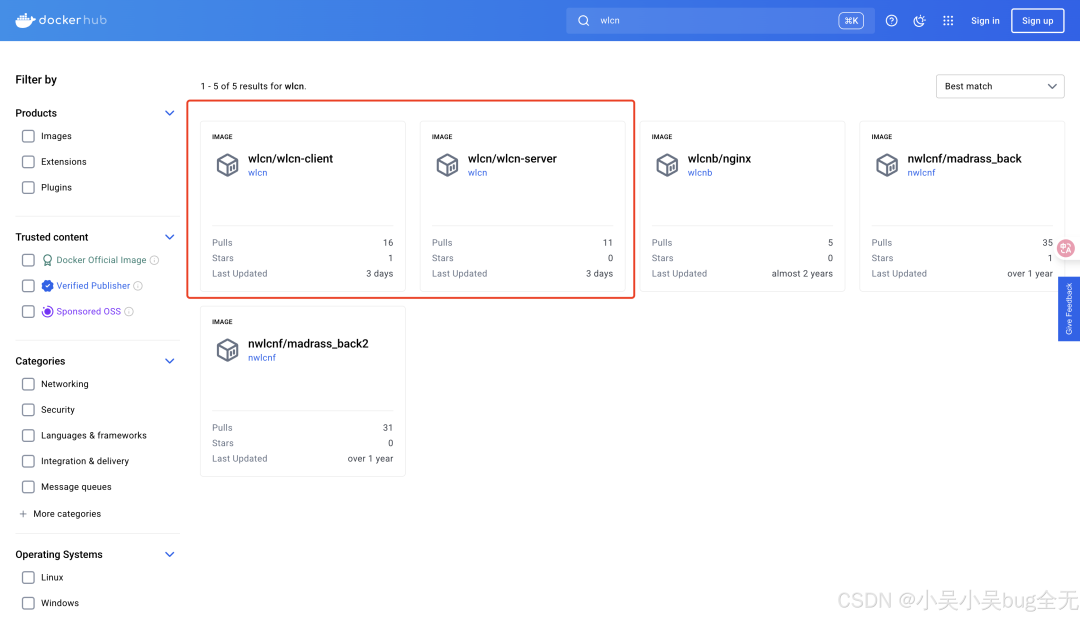
Task: Click the Verified Publisher info icon
Action: click(138, 286)
